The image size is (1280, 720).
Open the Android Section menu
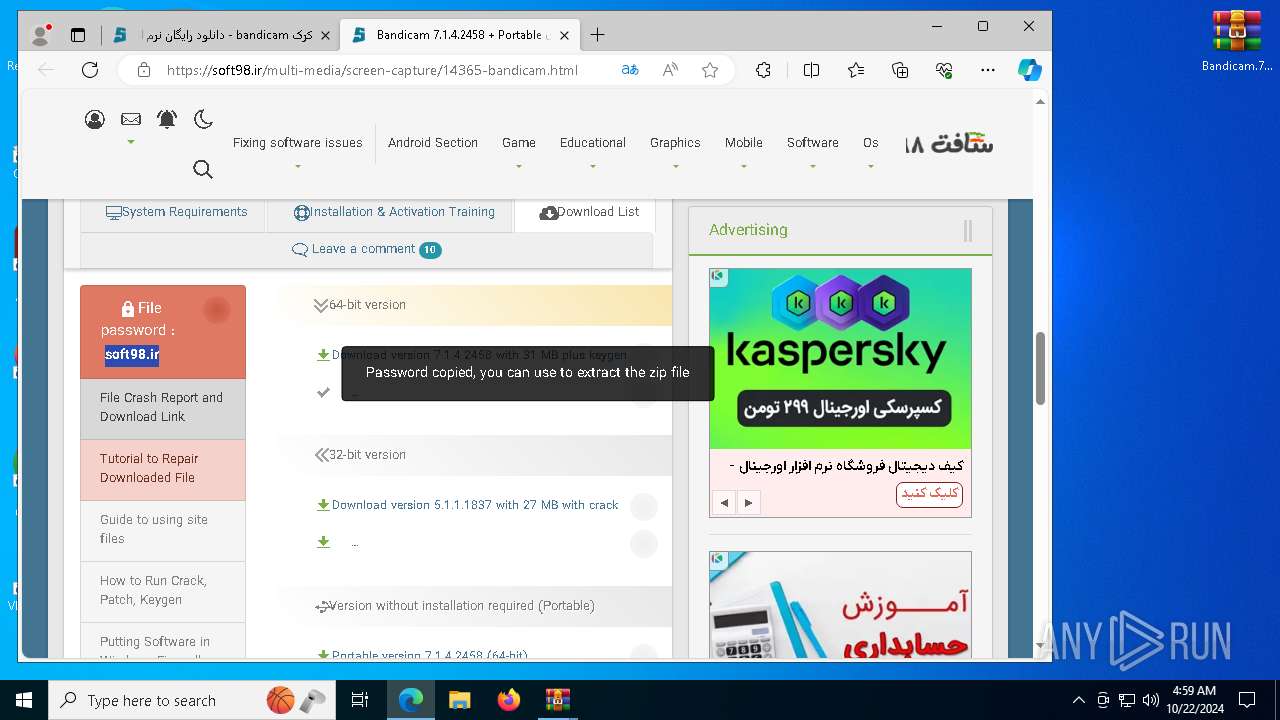coord(433,143)
